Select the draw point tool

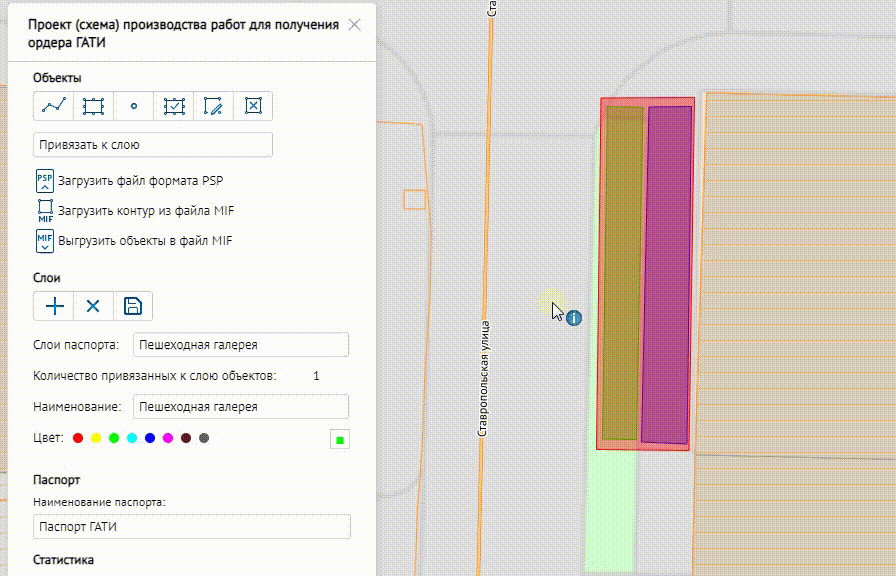[x=134, y=106]
